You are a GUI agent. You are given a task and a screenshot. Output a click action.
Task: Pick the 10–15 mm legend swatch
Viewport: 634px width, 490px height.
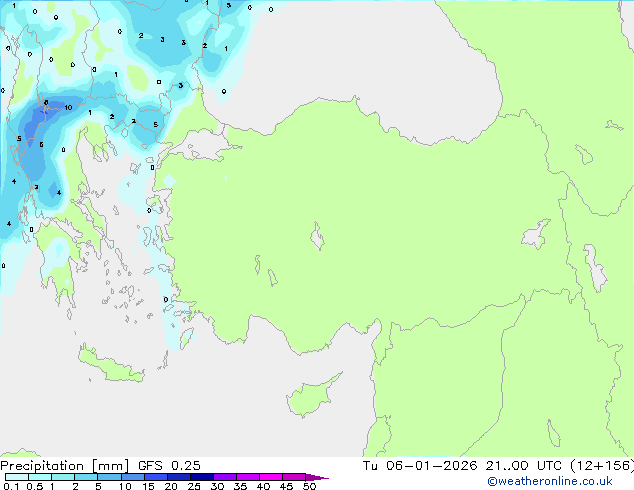tap(133, 477)
